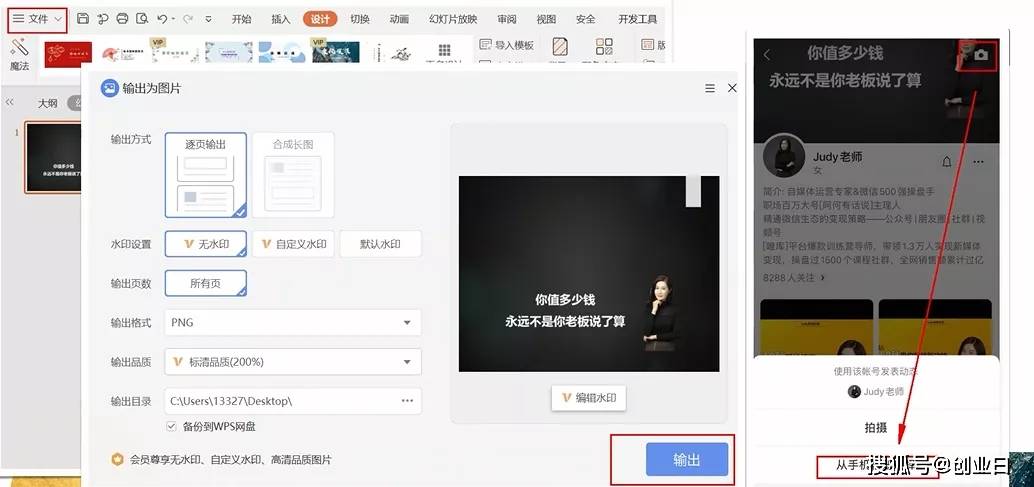Click the camera icon on phone screen
1034x487 pixels.
tap(981, 55)
